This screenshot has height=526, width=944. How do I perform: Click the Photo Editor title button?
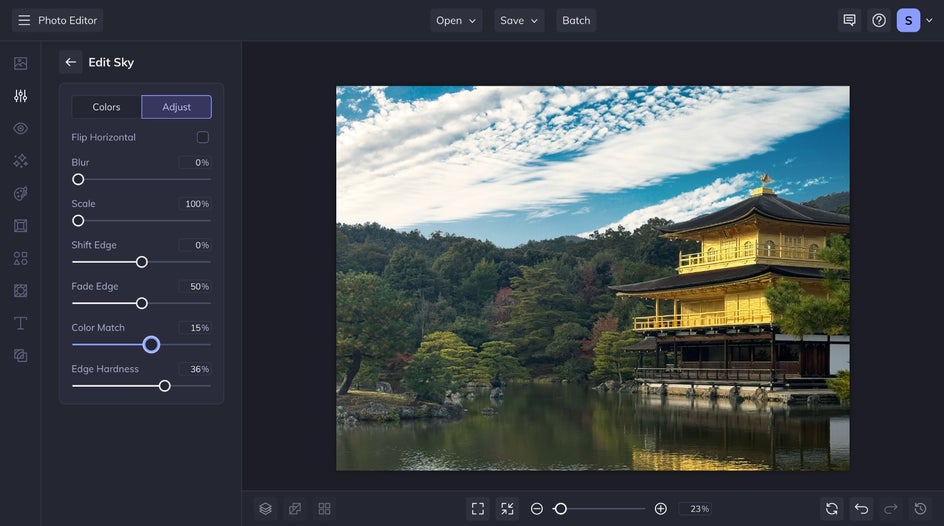coord(67,20)
